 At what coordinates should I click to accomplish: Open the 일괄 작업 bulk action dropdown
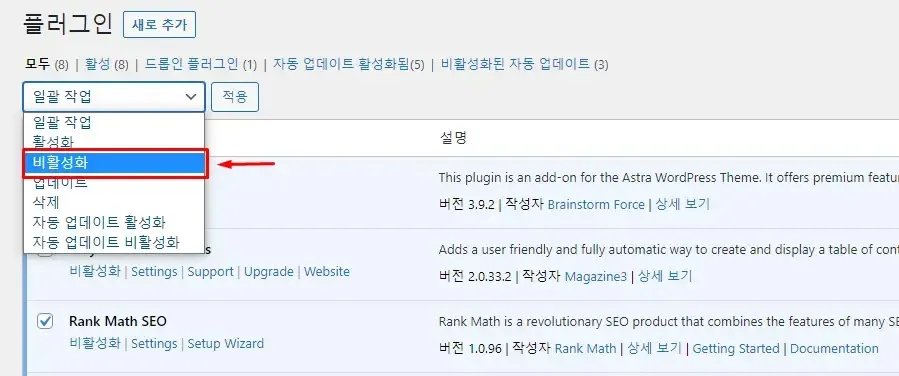114,97
